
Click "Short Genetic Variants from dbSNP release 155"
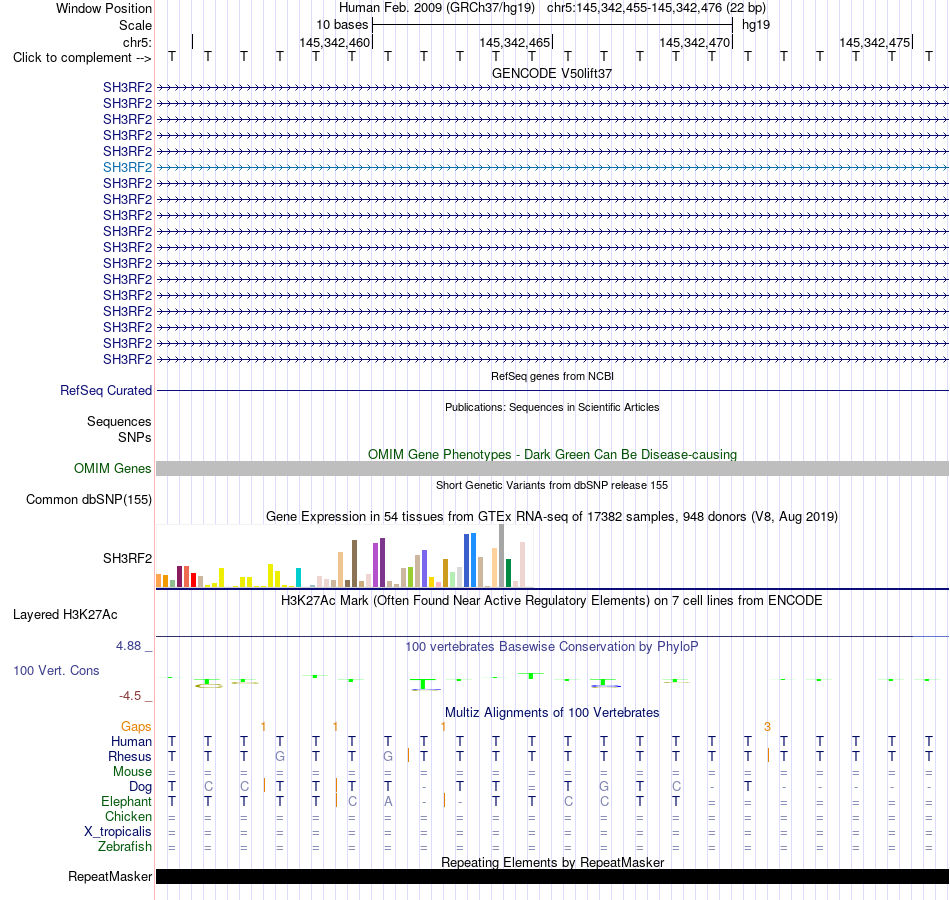[x=552, y=485]
